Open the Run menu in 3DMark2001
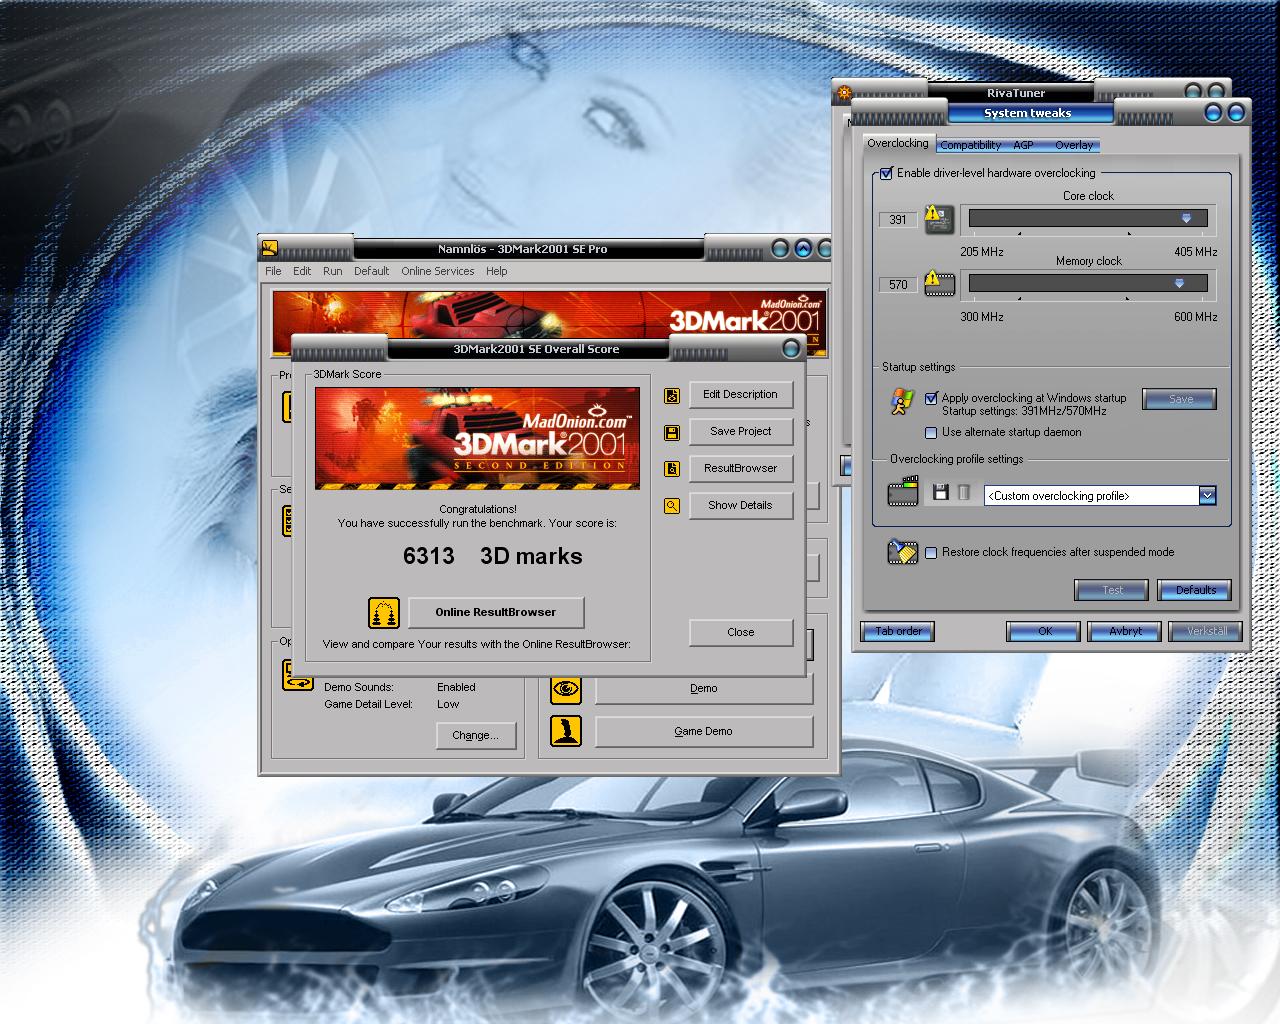 tap(333, 271)
